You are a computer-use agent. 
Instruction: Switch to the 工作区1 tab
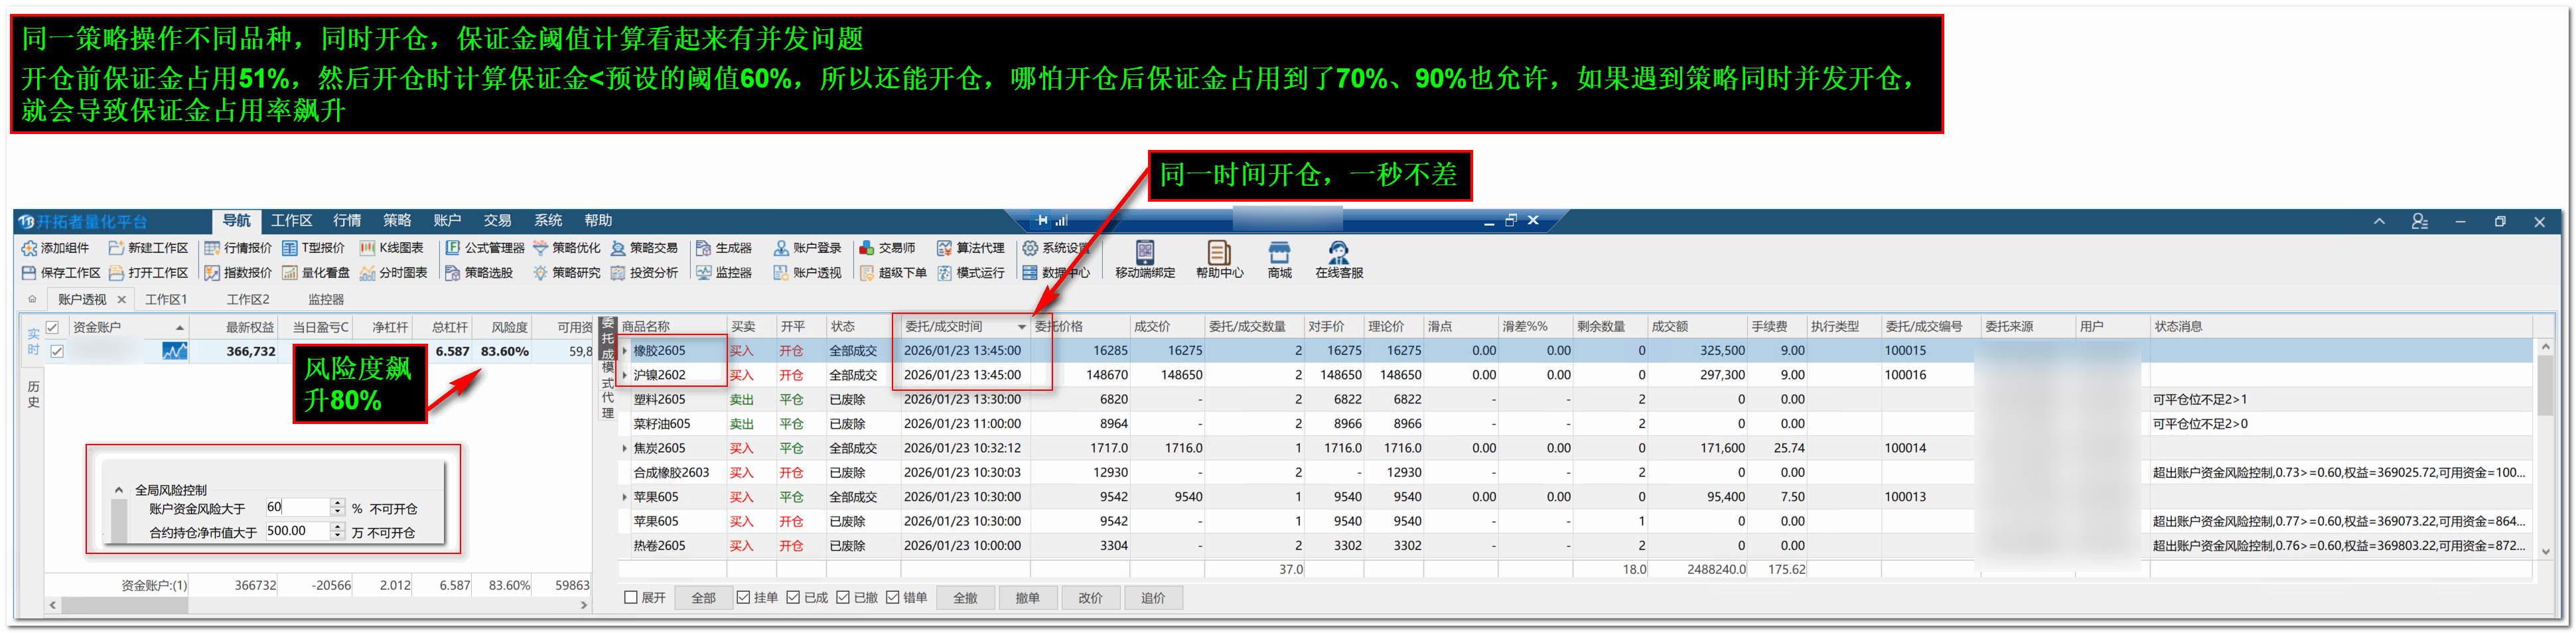coord(166,299)
